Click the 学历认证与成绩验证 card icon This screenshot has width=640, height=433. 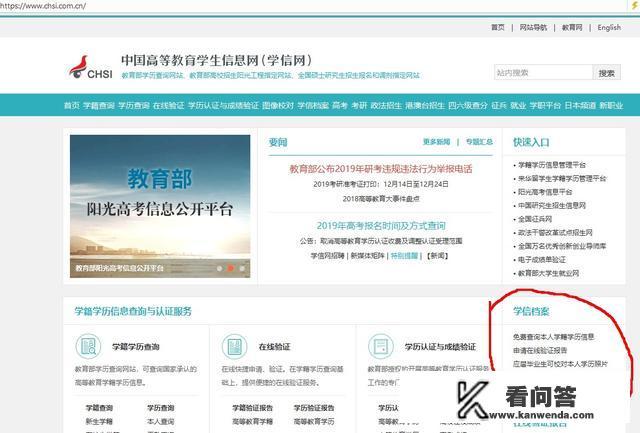coord(380,346)
